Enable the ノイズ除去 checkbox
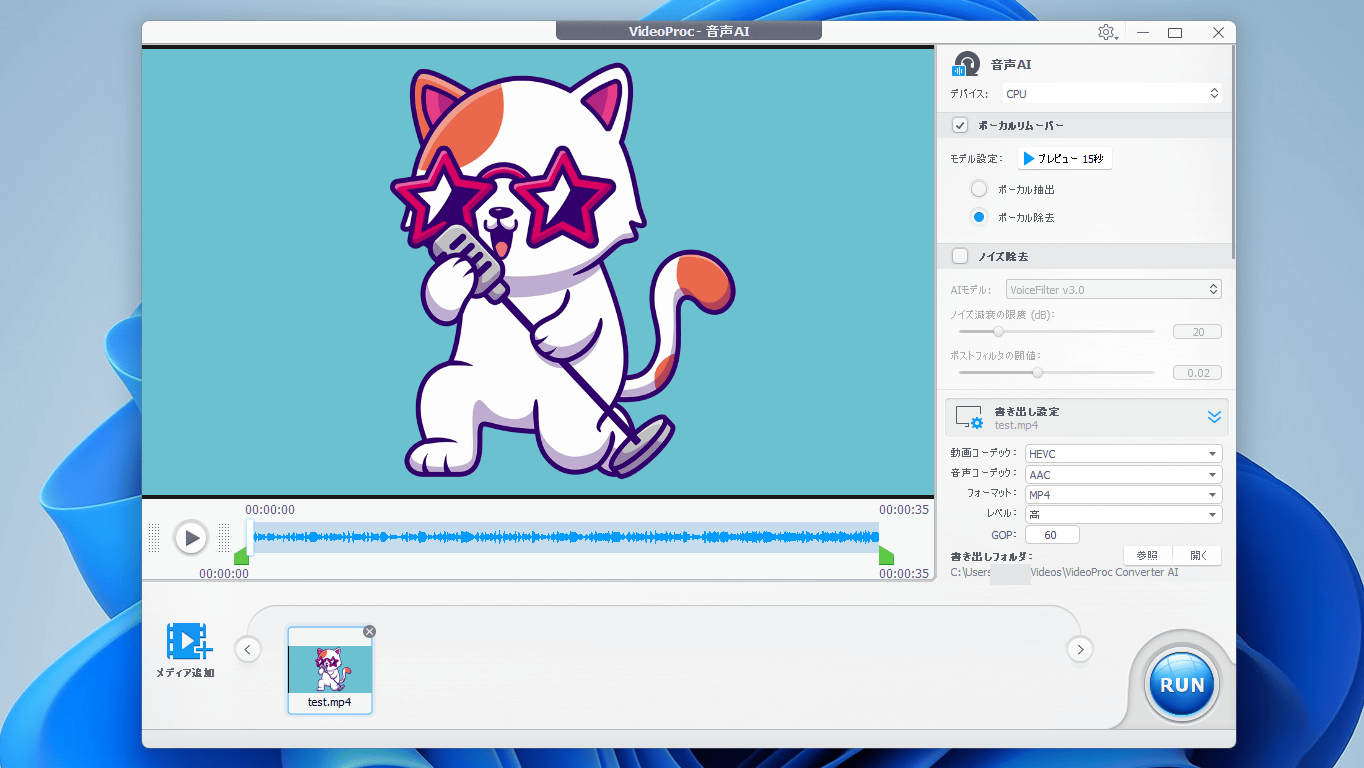The height and width of the screenshot is (768, 1364). (960, 256)
